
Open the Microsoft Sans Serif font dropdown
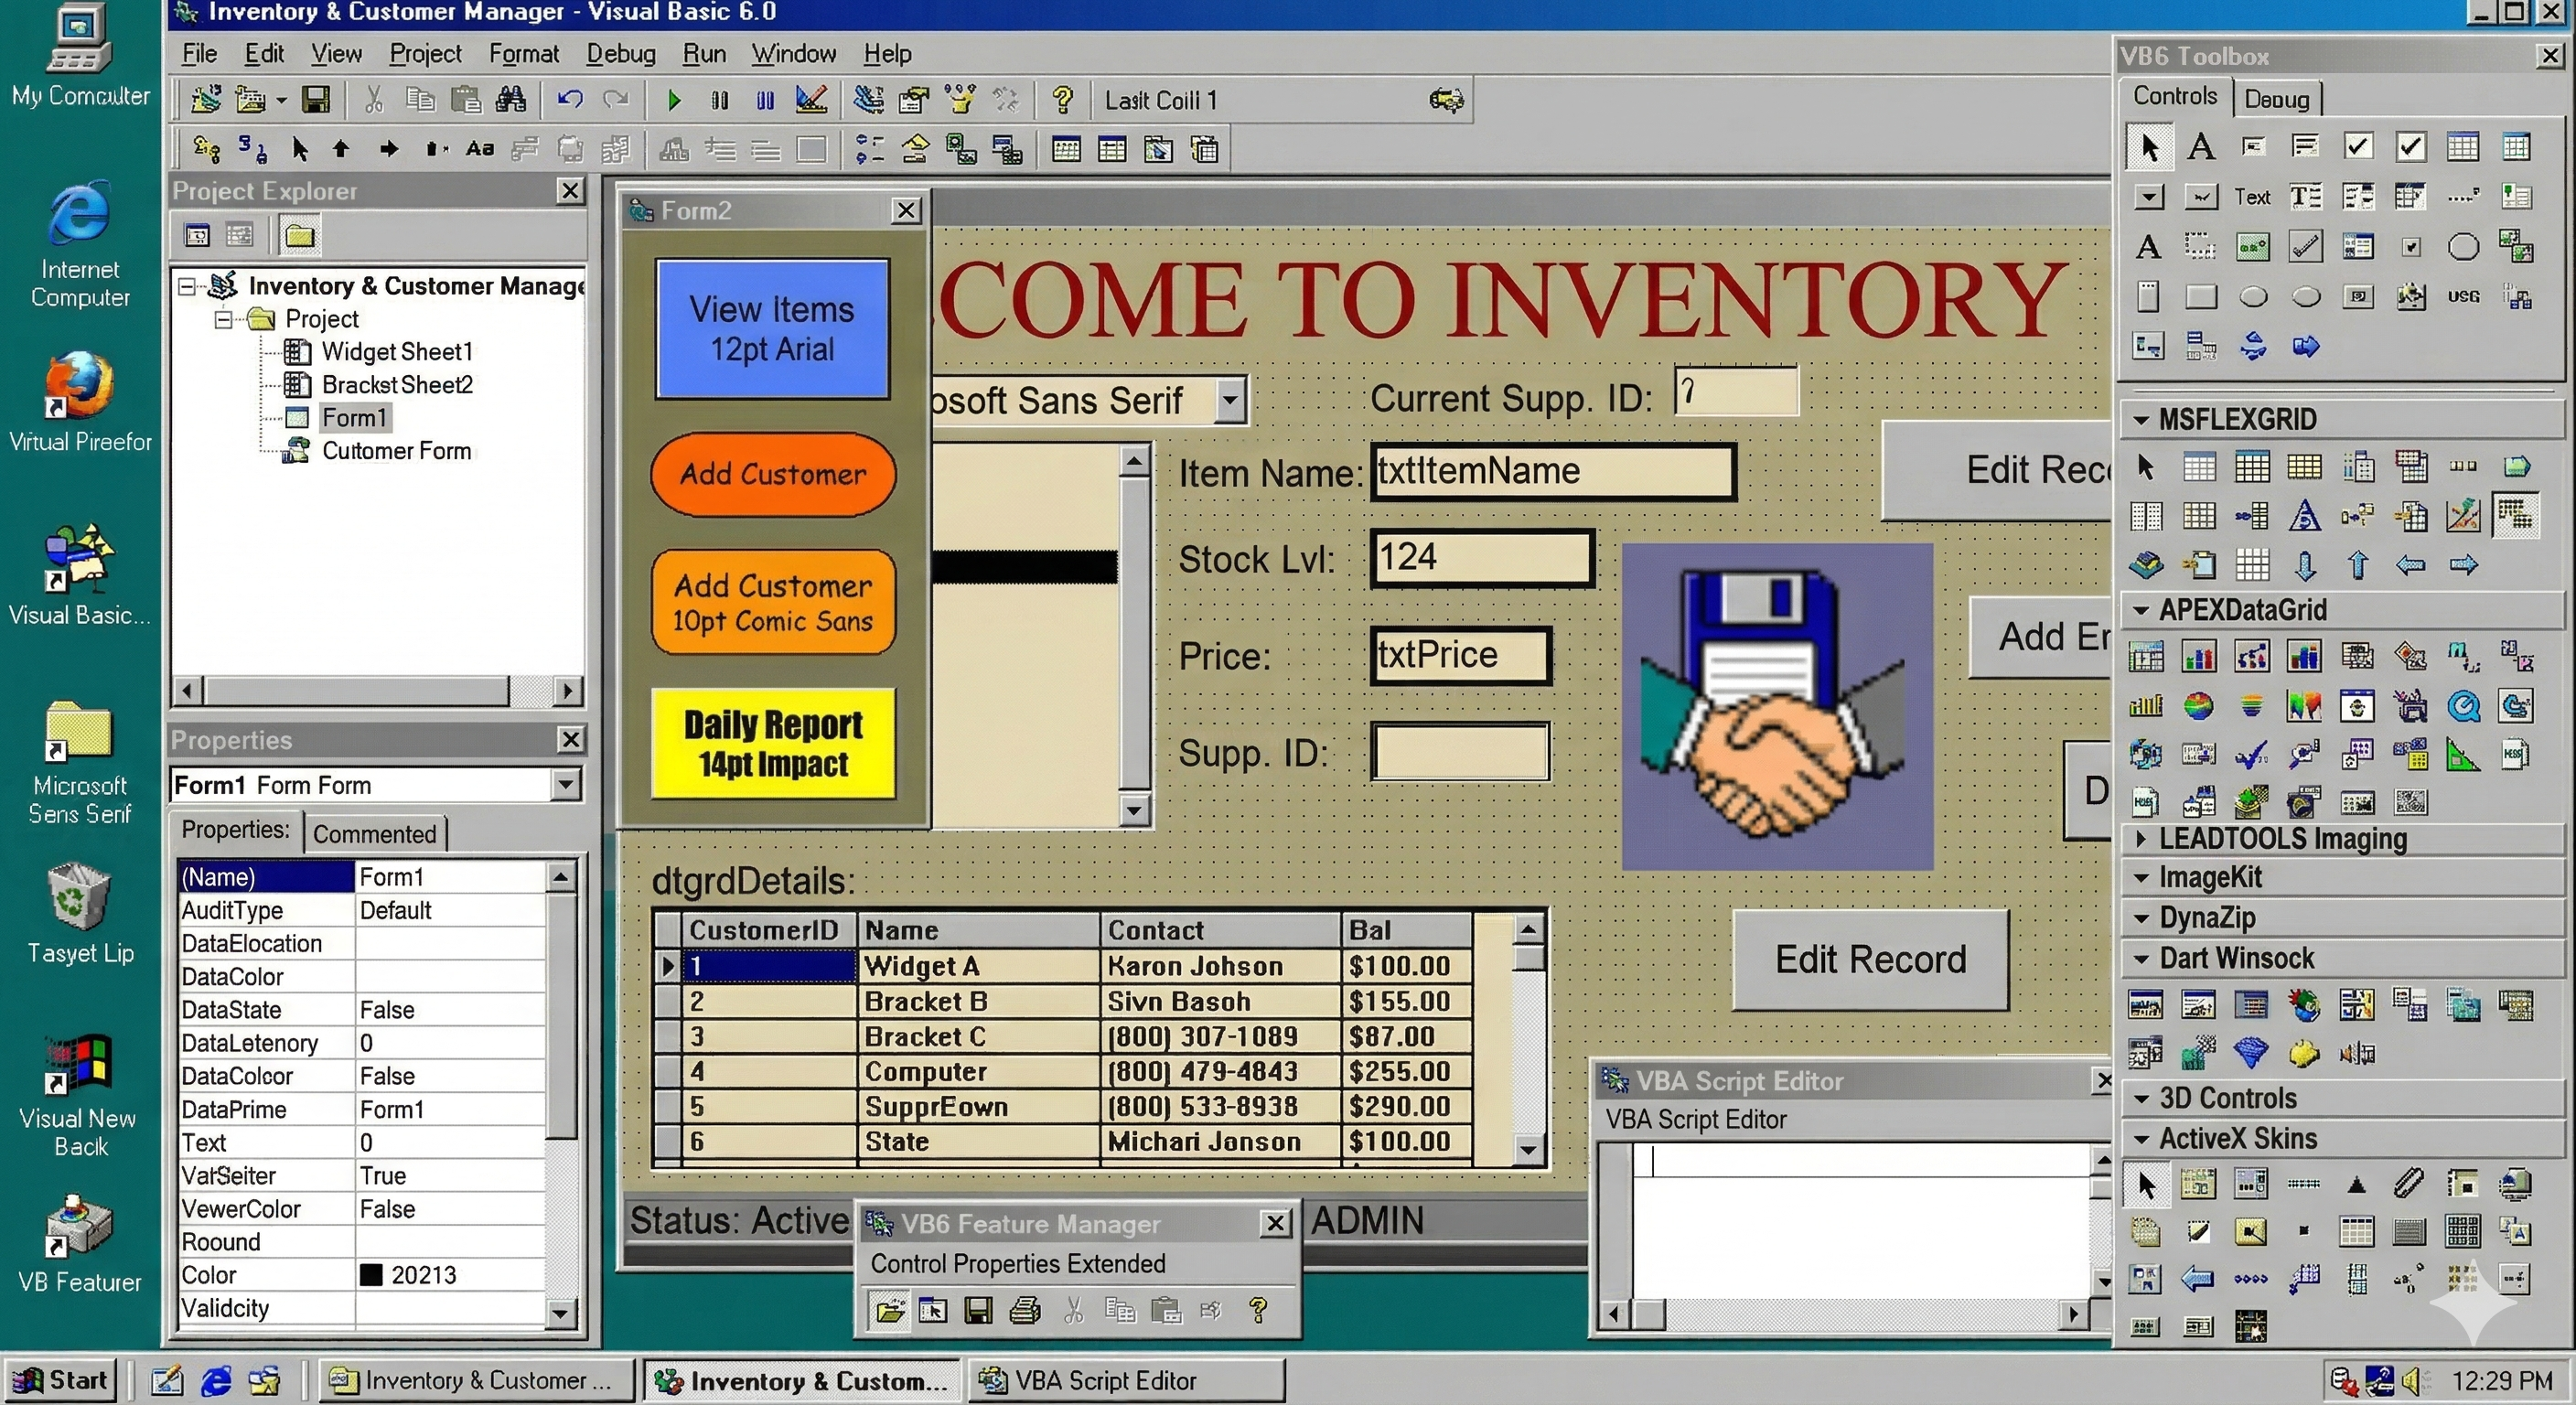(x=1230, y=399)
